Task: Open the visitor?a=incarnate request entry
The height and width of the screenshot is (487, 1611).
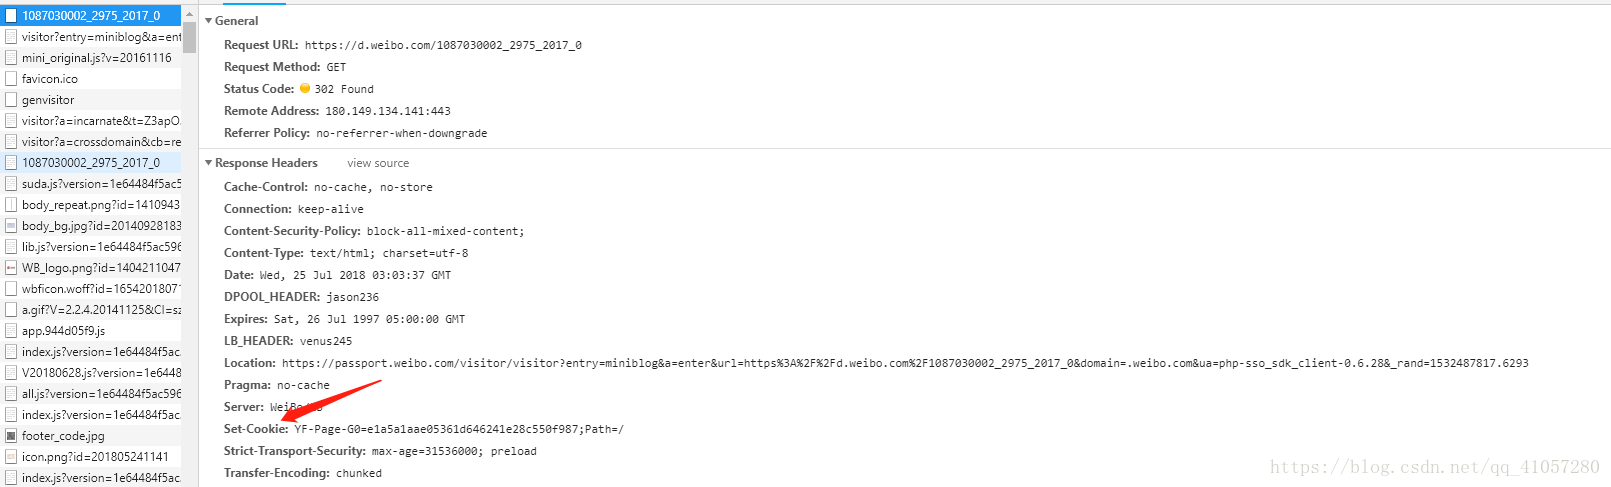Action: pyautogui.click(x=91, y=120)
